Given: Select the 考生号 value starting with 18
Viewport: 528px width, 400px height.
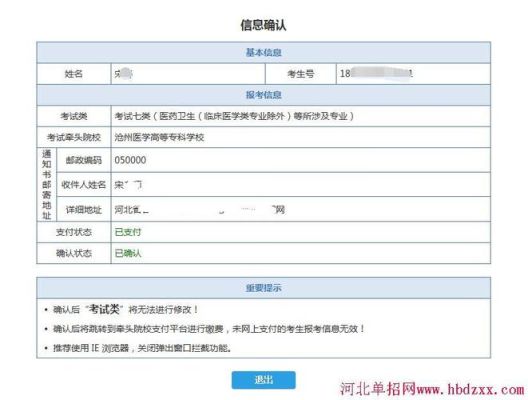Looking at the screenshot, I should [x=376, y=73].
